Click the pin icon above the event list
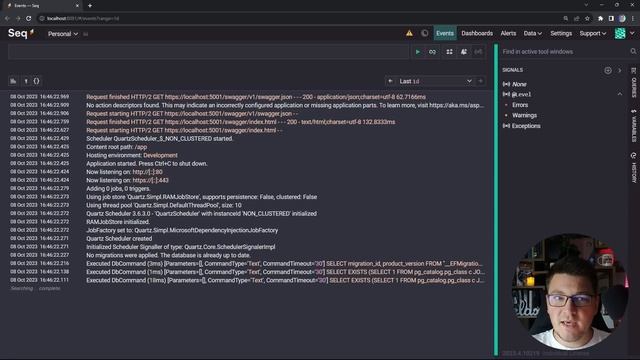The width and height of the screenshot is (640, 360). coord(26,81)
